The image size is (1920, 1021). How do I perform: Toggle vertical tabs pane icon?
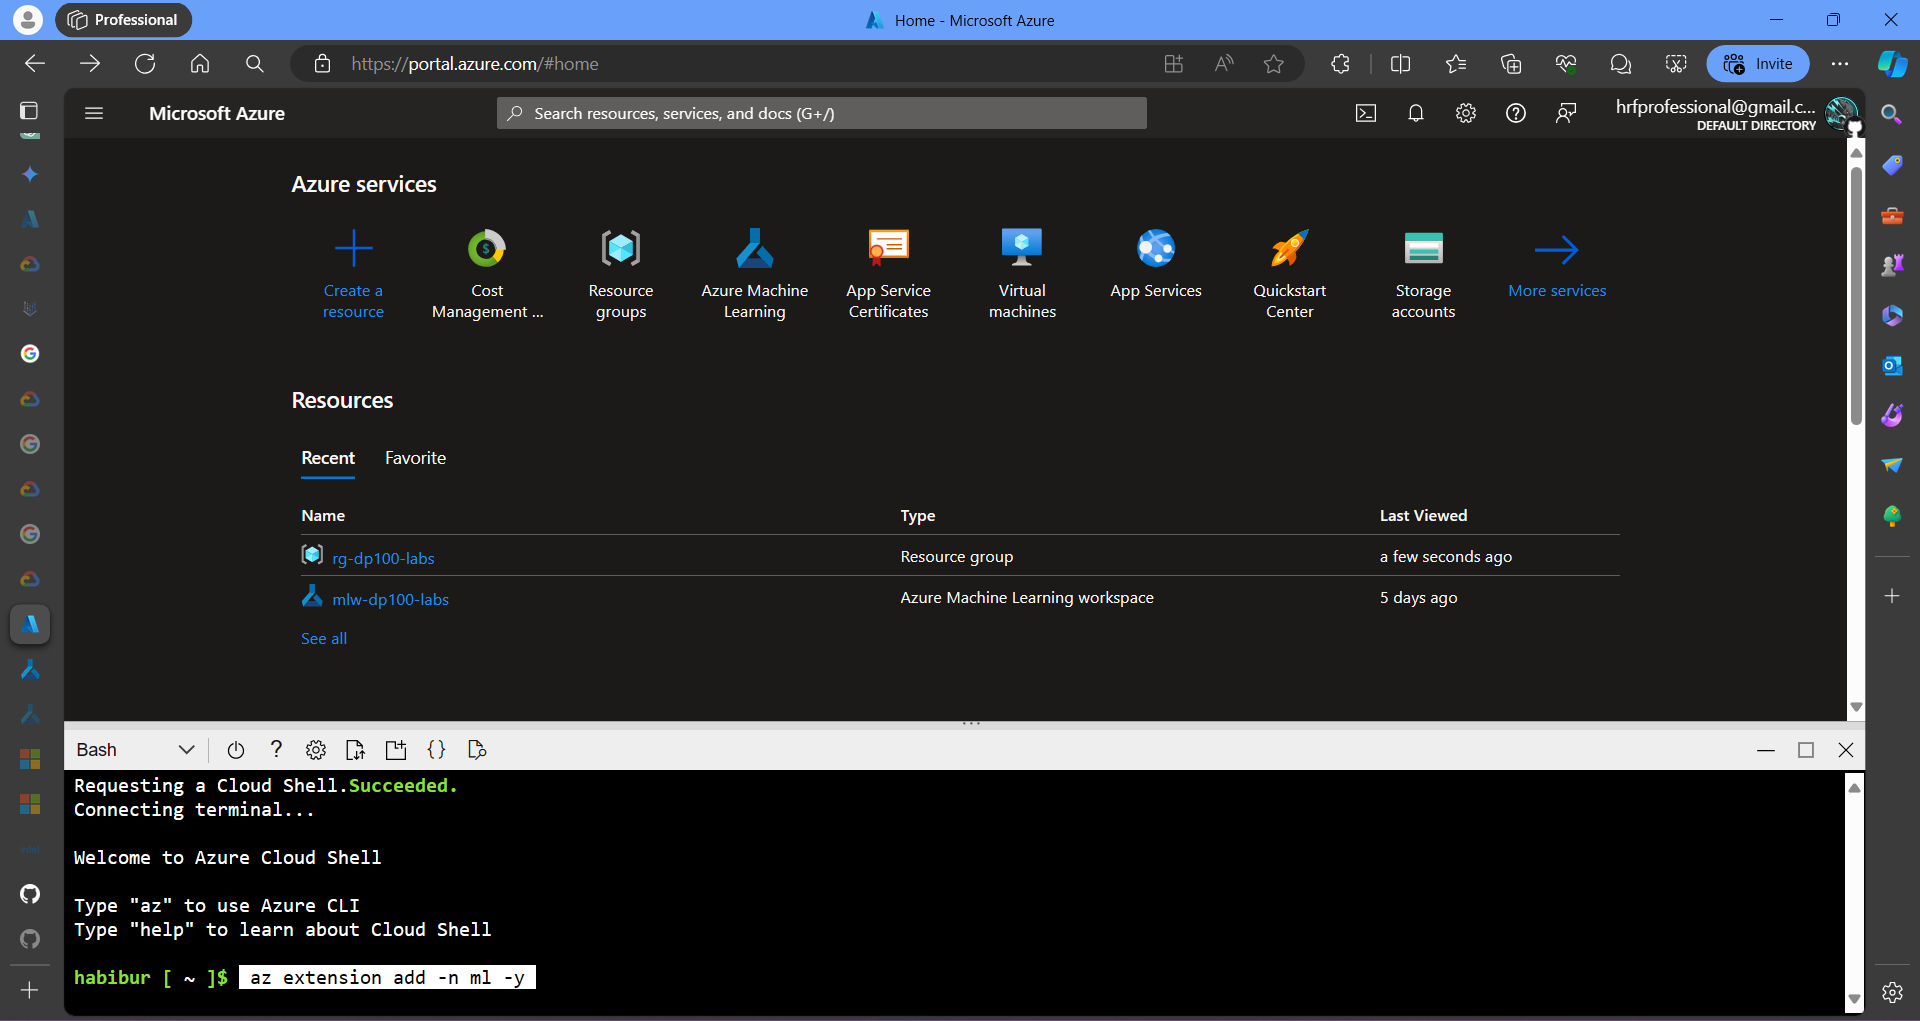[30, 110]
